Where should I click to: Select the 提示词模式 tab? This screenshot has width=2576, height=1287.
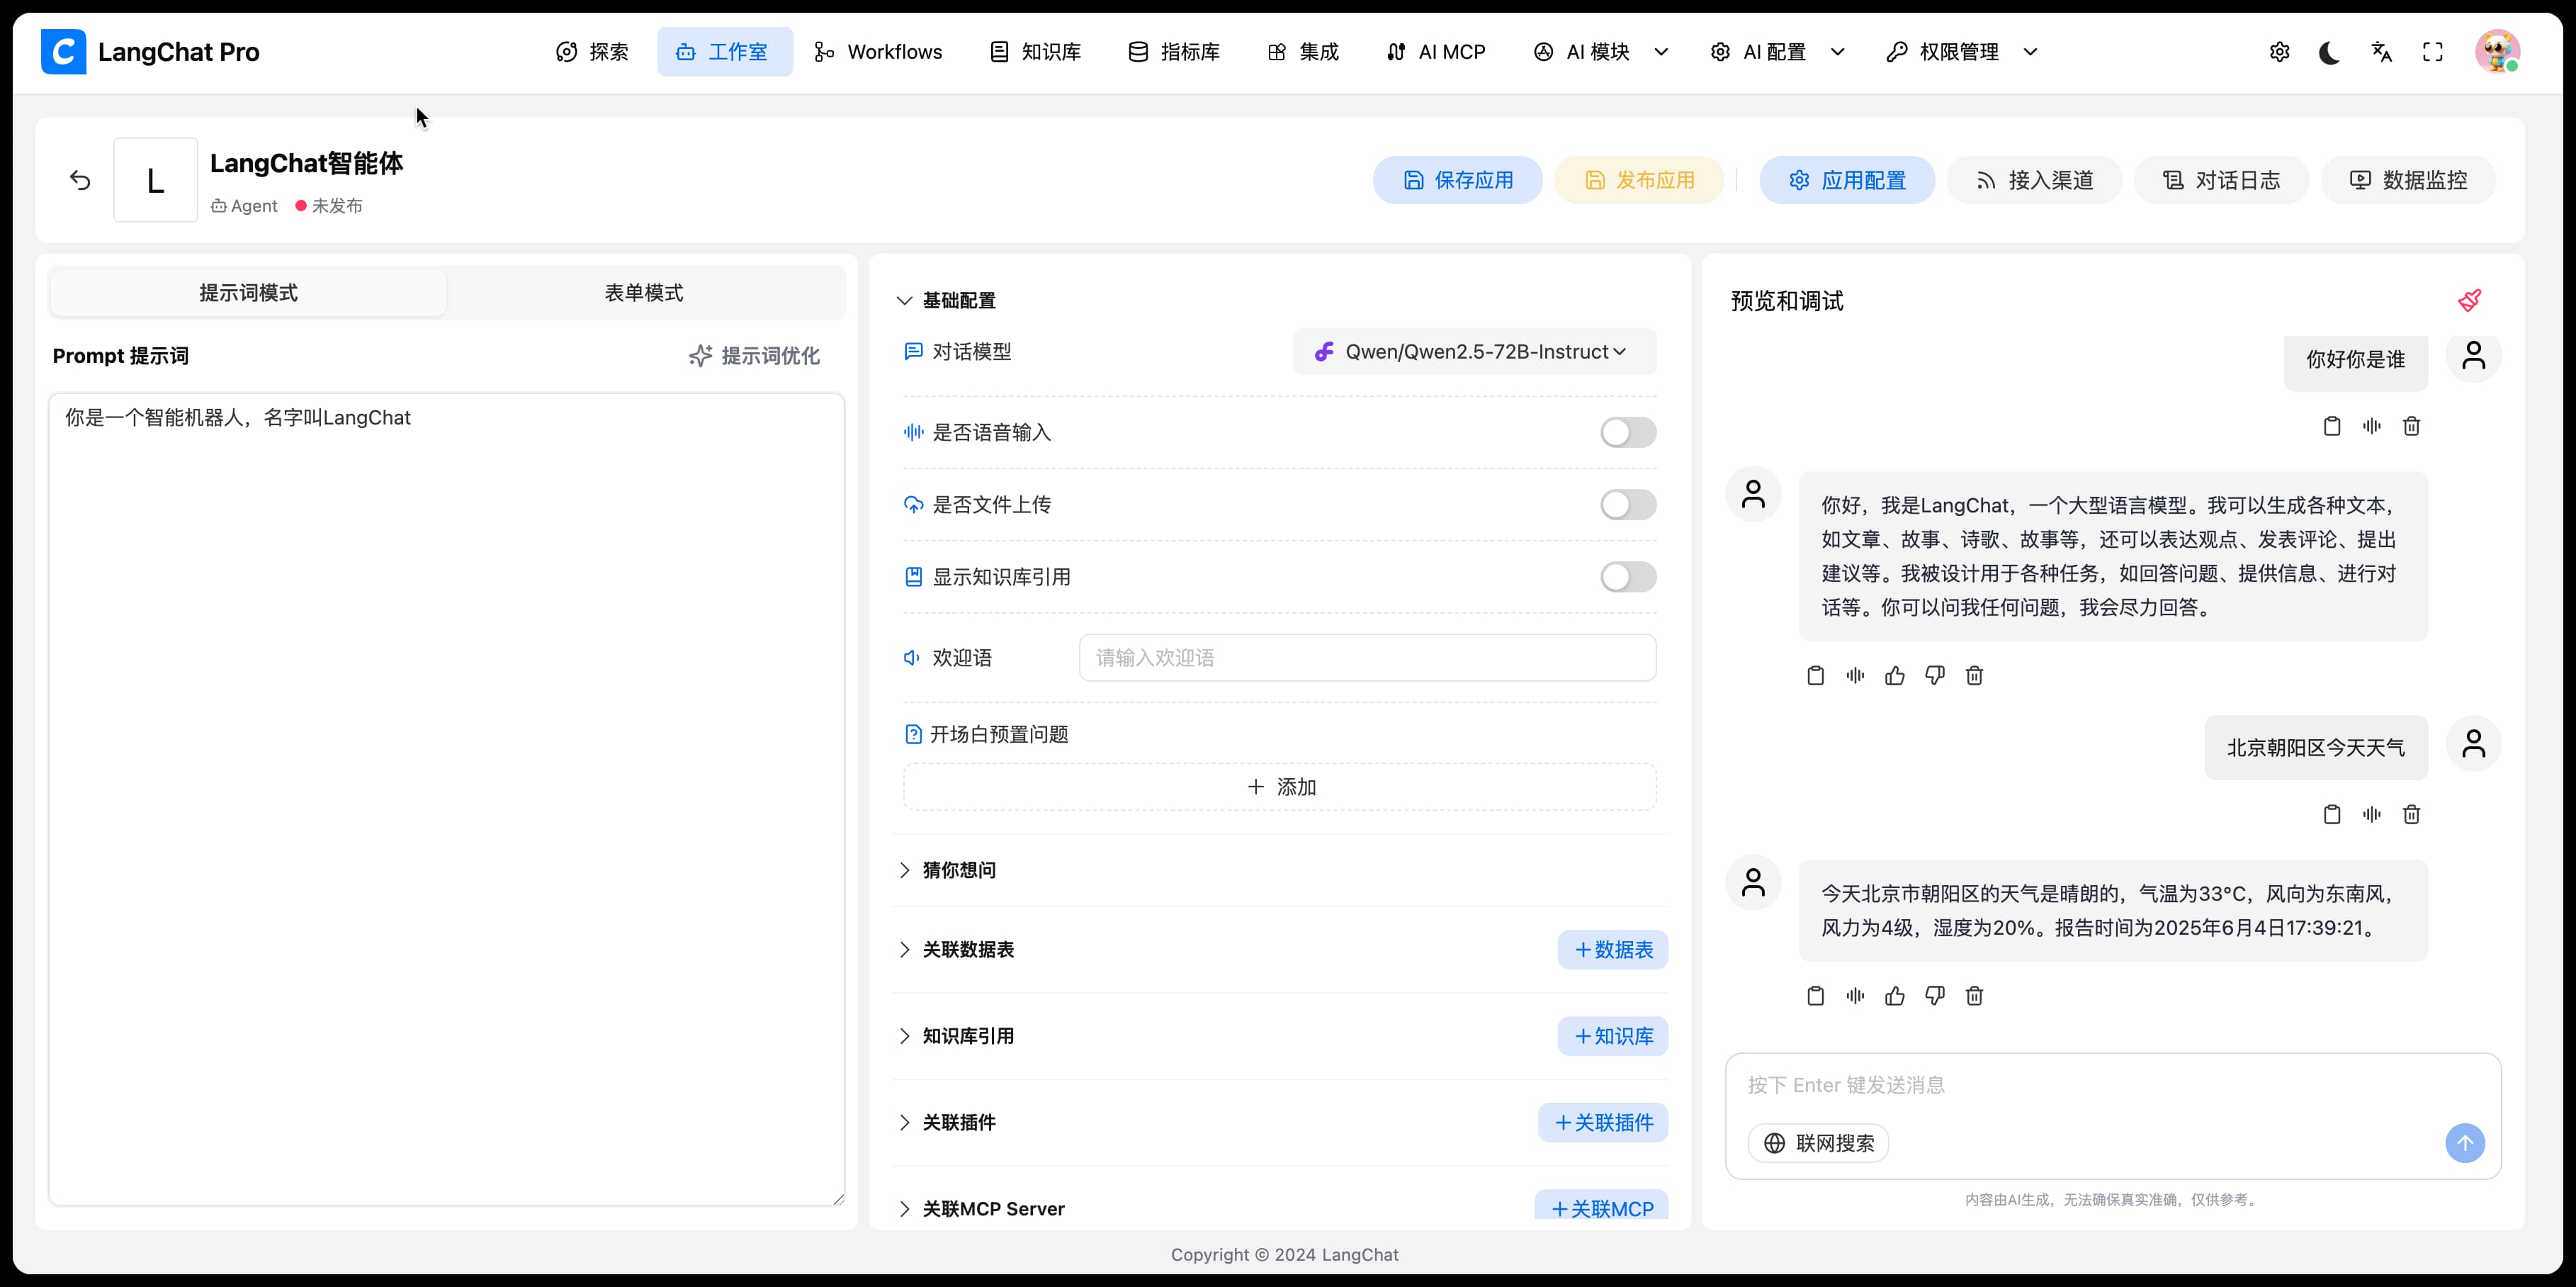[248, 293]
